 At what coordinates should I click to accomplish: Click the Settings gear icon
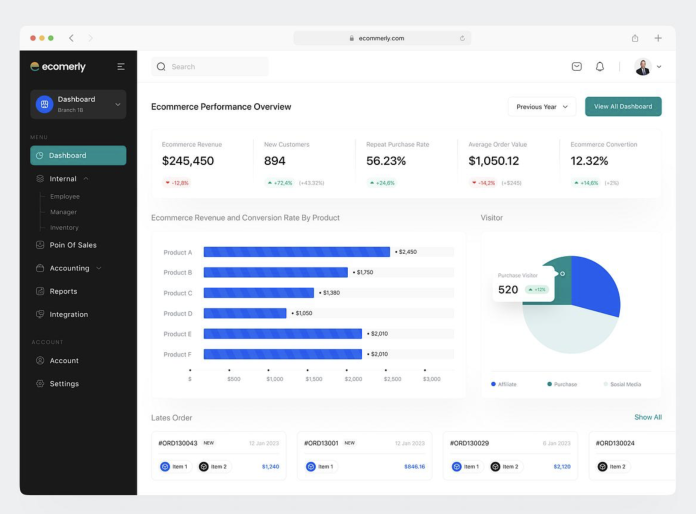click(x=40, y=384)
